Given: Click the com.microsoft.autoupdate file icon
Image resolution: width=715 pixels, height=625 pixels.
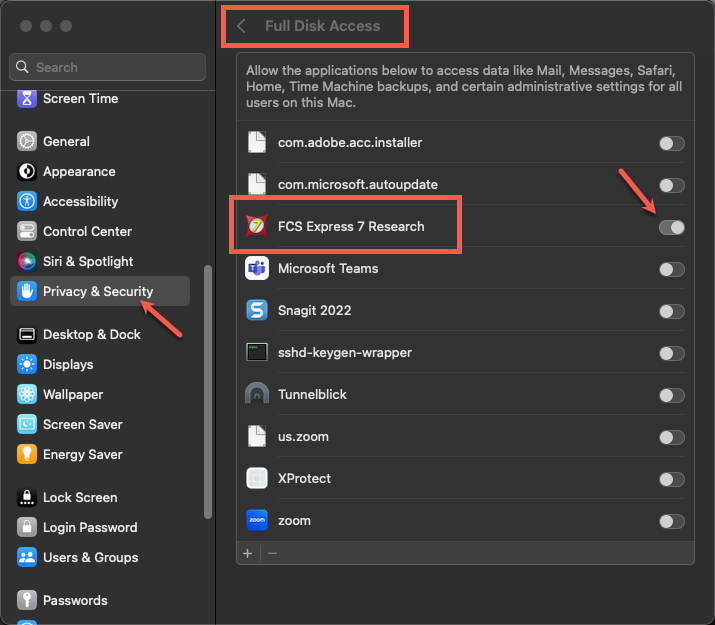Looking at the screenshot, I should pyautogui.click(x=257, y=183).
